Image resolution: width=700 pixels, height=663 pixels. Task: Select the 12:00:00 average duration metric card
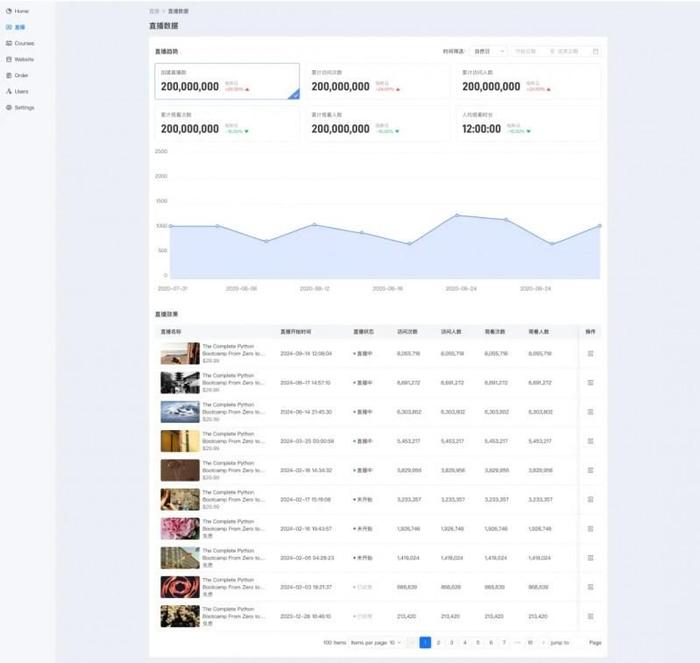tap(528, 124)
